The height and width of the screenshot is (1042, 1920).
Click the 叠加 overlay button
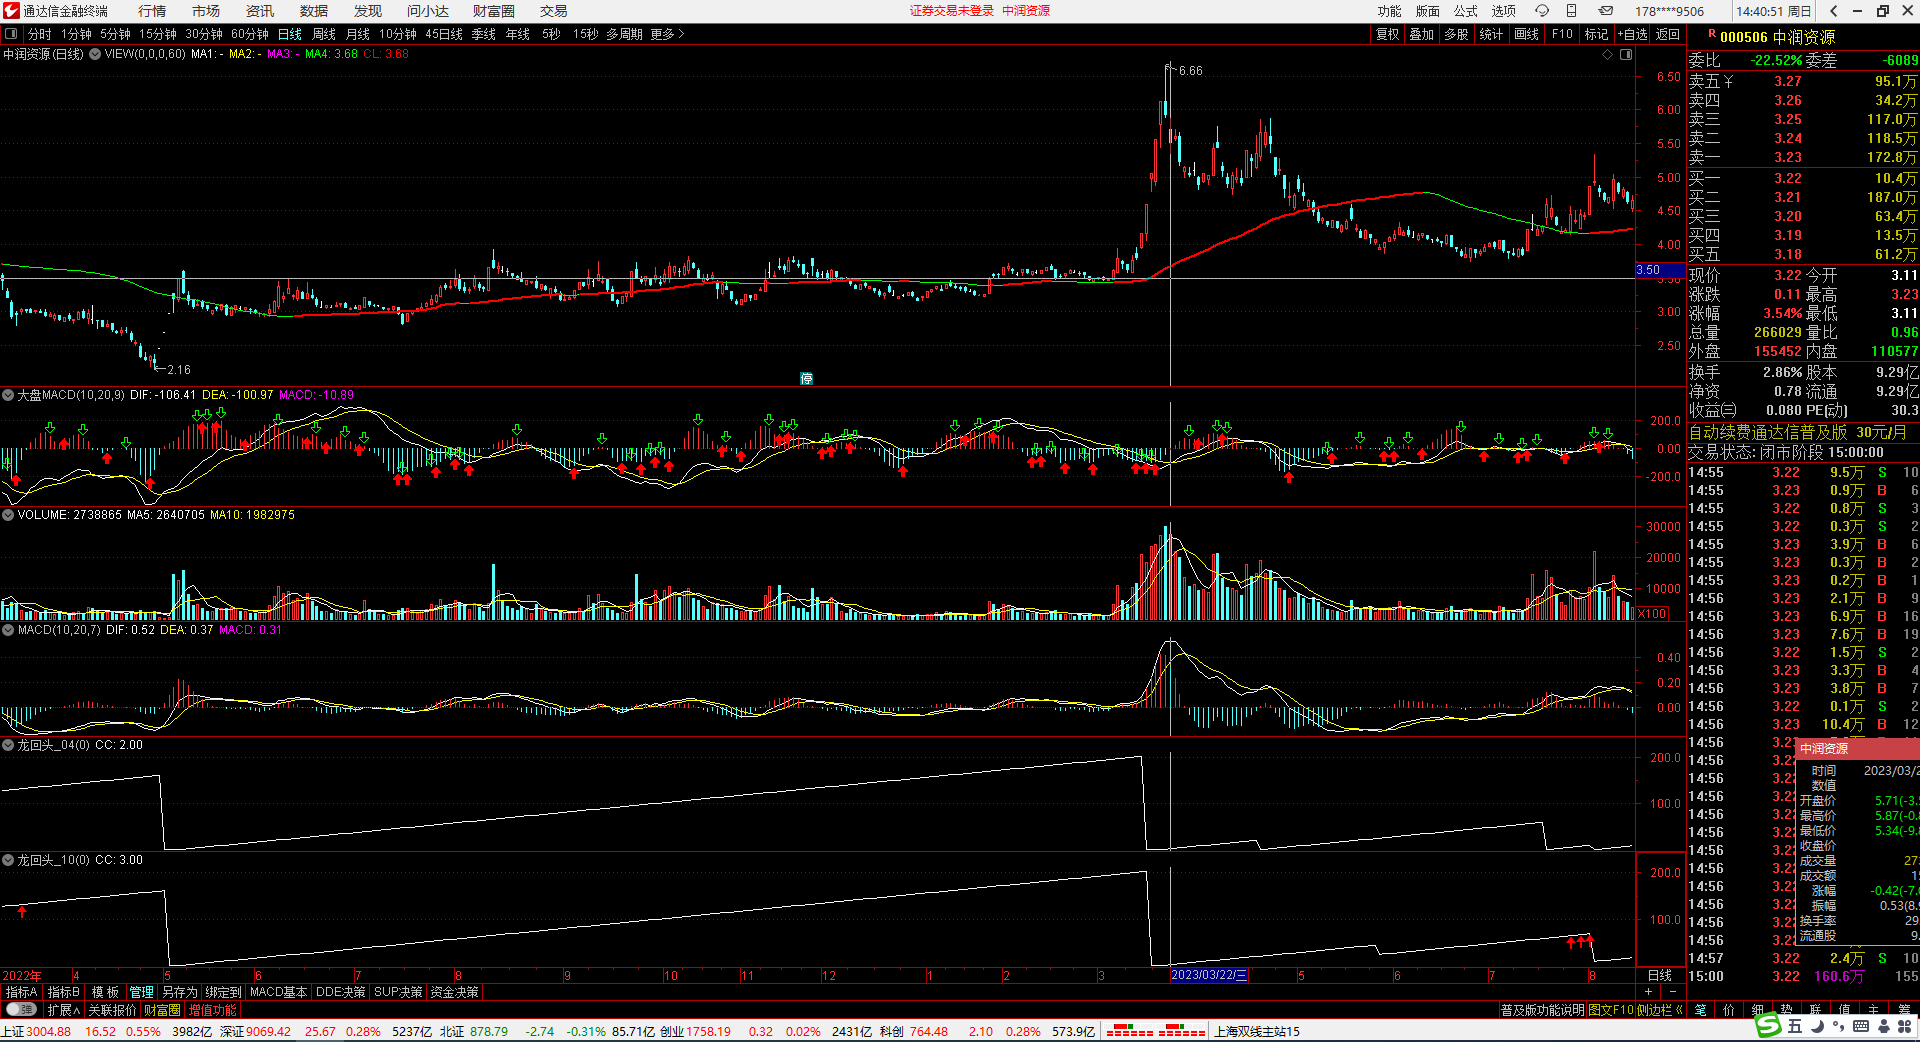(x=1422, y=34)
